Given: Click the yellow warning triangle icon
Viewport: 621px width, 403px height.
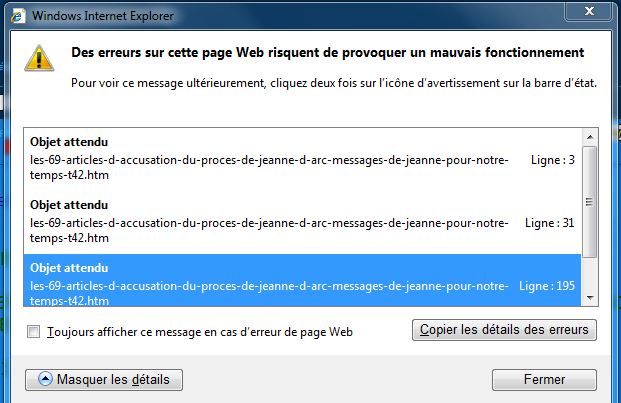Looking at the screenshot, I should tap(39, 58).
